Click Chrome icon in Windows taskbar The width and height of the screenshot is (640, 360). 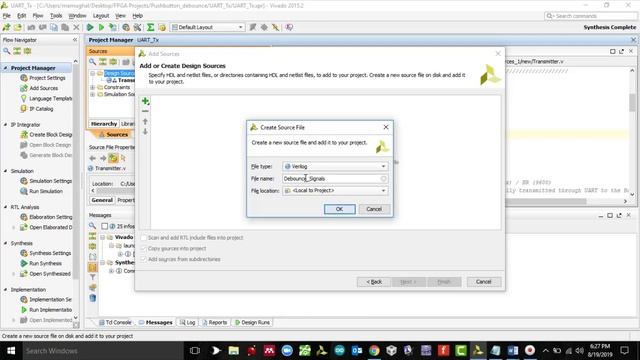(374, 350)
